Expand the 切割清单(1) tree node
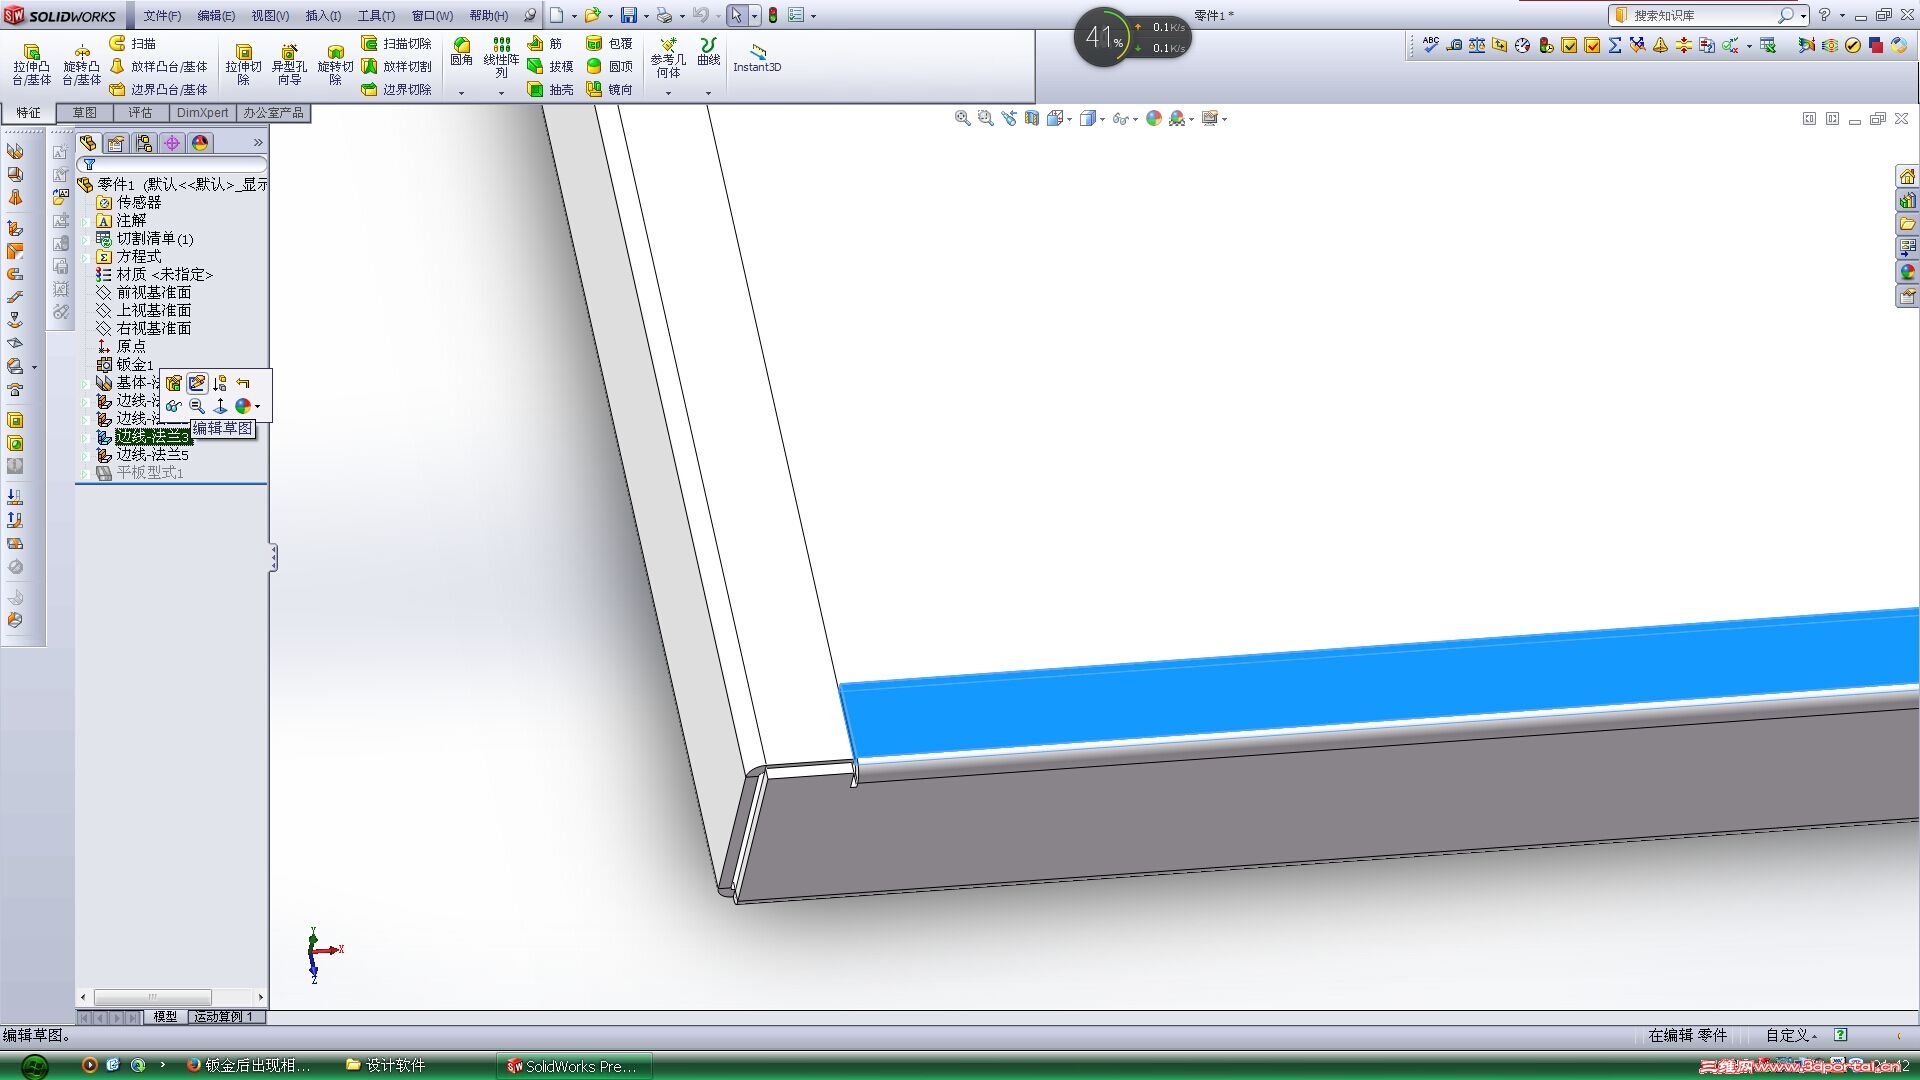 coord(86,238)
